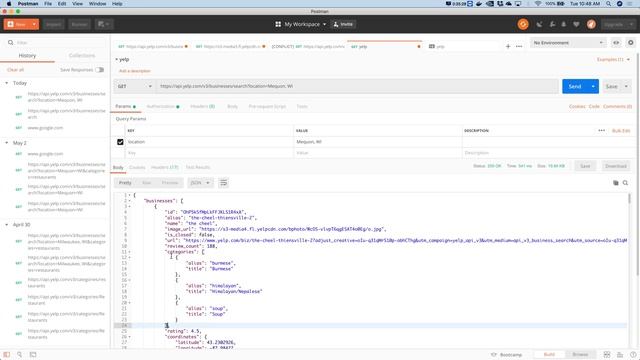Viewport: 640px width, 360px height.
Task: Open the response Body tab
Action: click(x=118, y=167)
